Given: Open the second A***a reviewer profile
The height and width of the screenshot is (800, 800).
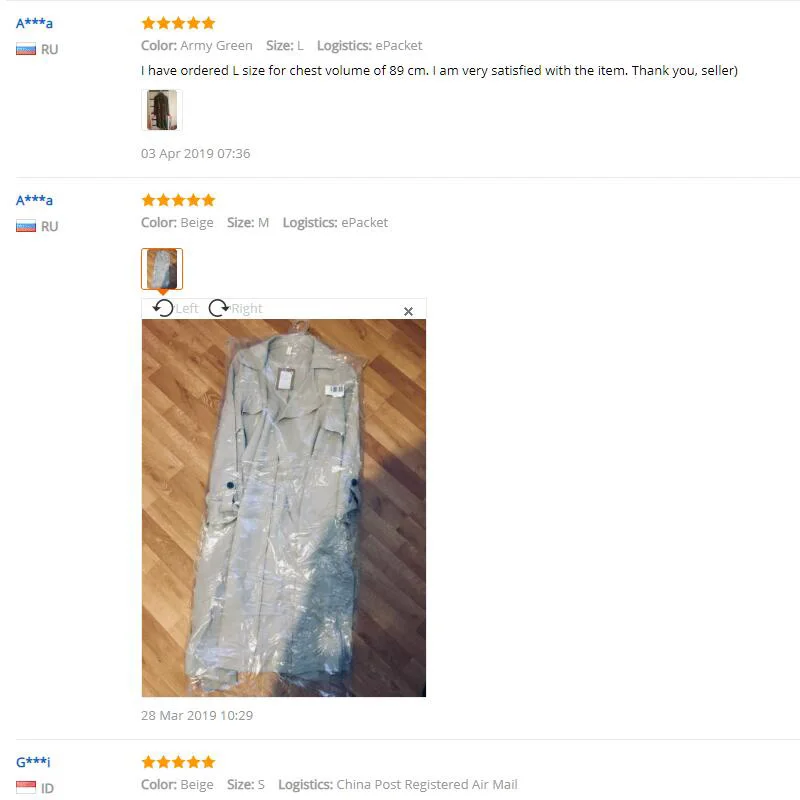Looking at the screenshot, I should coord(34,201).
